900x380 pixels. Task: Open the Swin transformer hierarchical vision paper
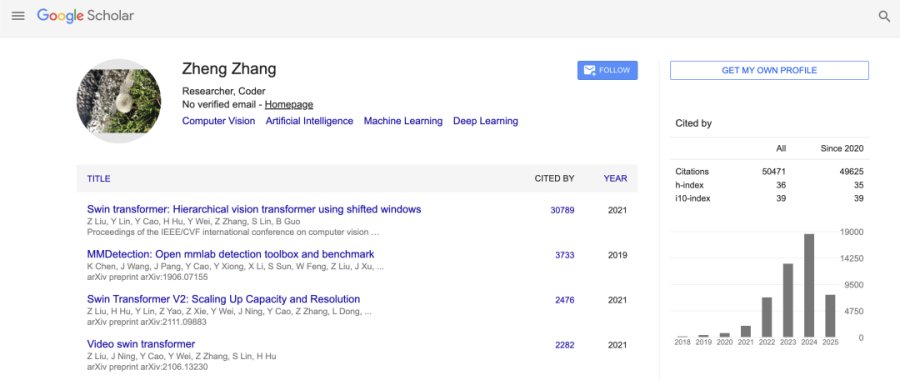254,210
